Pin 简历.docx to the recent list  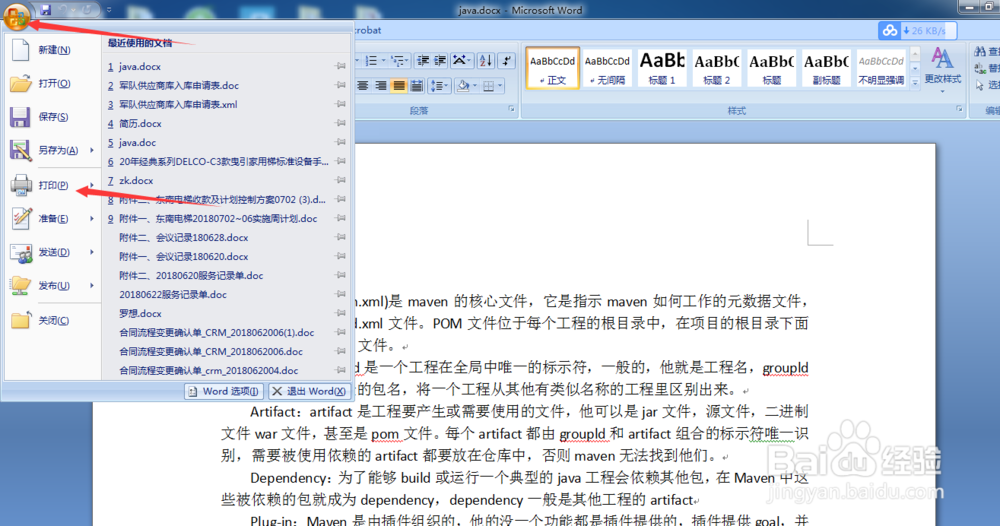341,124
